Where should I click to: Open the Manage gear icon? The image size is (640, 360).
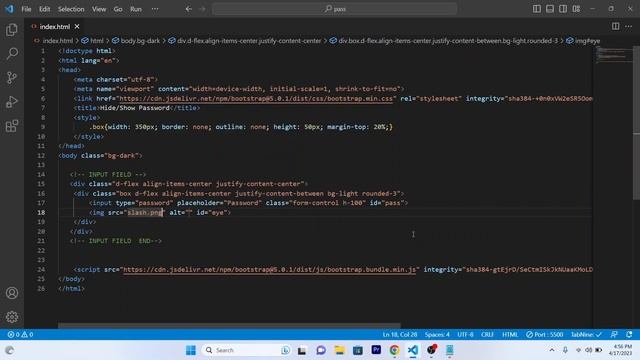coord(12,317)
